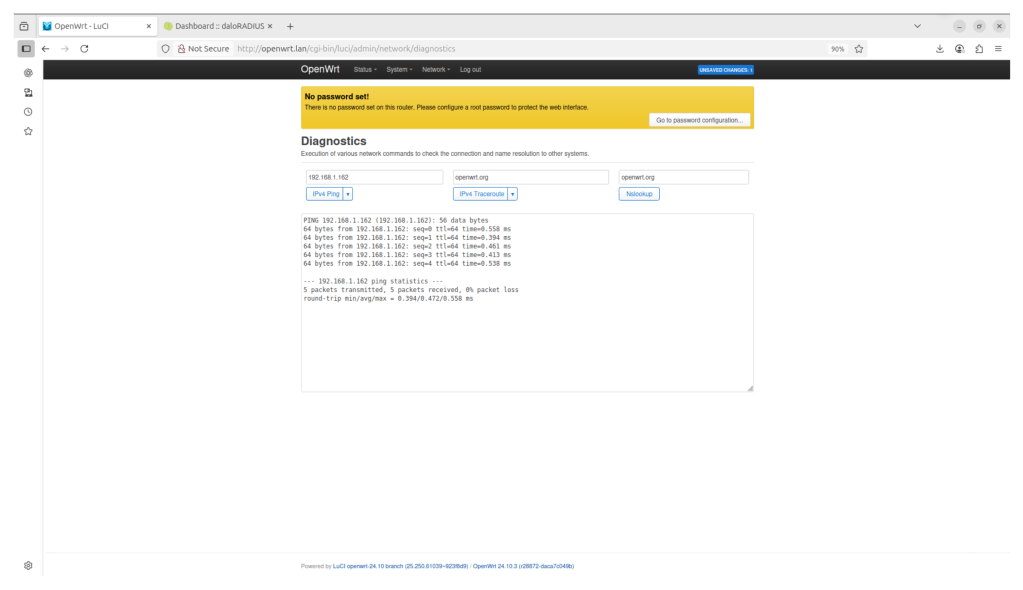The width and height of the screenshot is (1023, 590).
Task: Expand the IPv4 Ping dropdown arrow
Action: pyautogui.click(x=348, y=194)
